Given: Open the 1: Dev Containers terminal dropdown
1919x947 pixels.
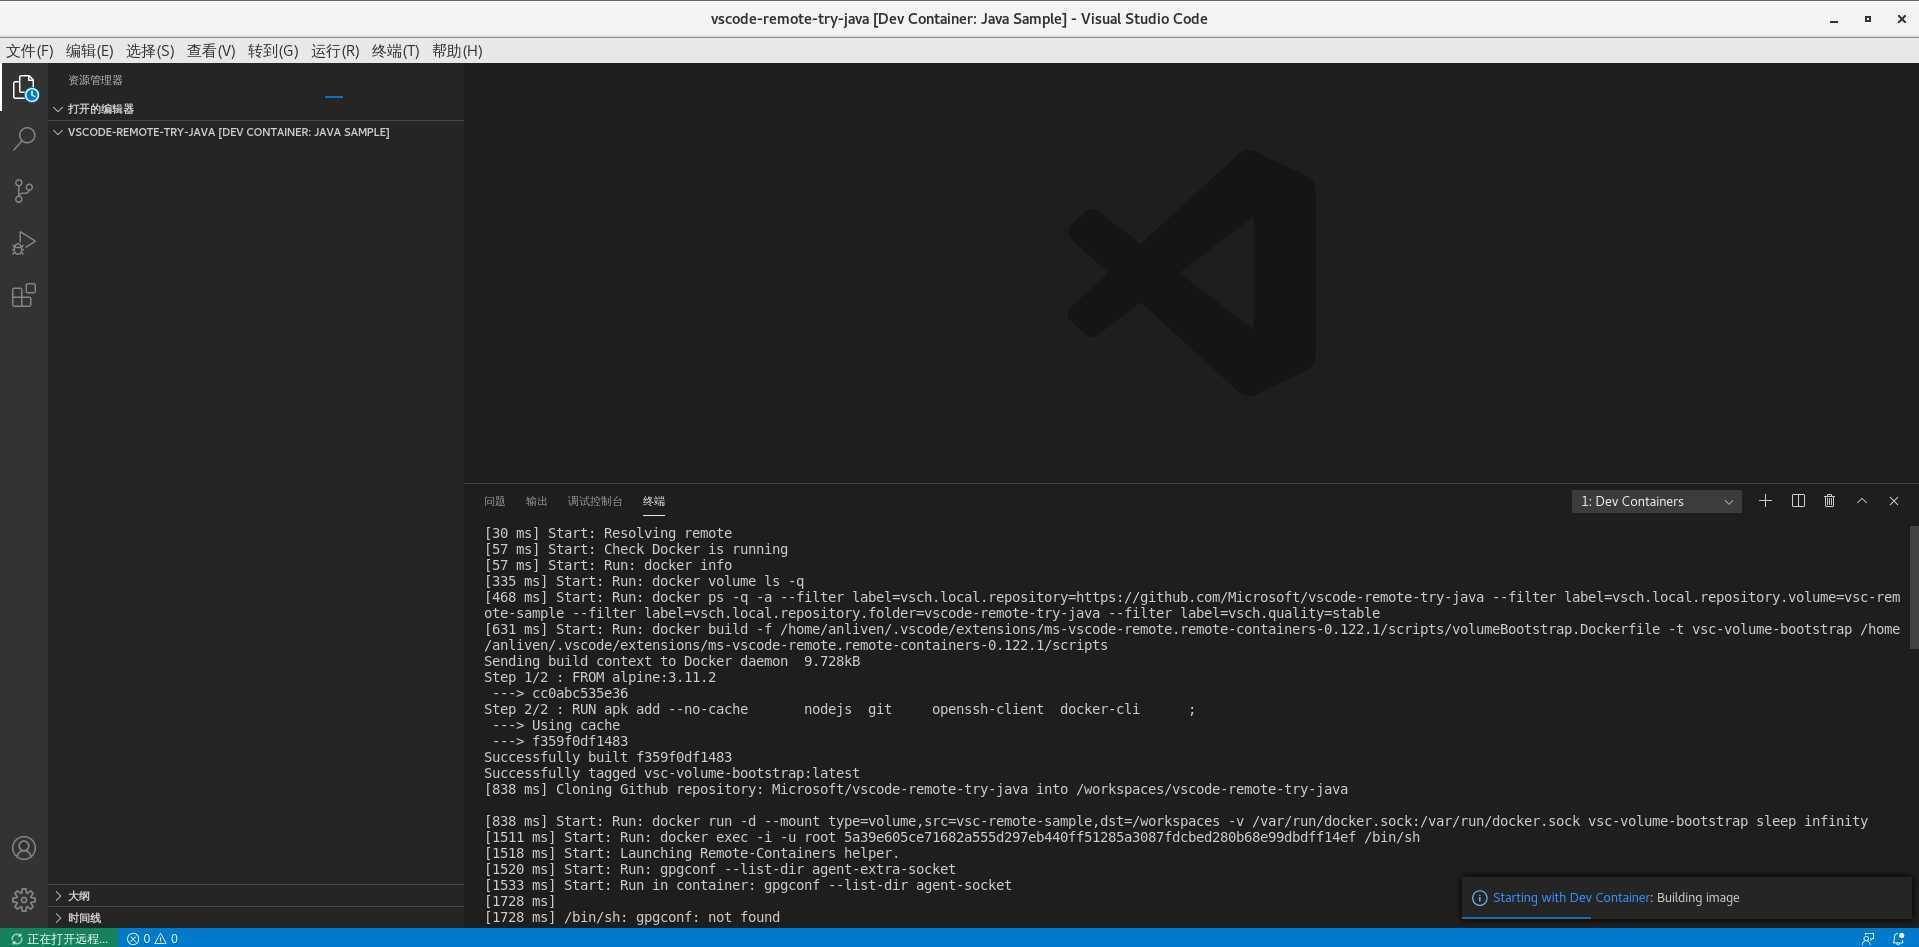Looking at the screenshot, I should [1657, 501].
